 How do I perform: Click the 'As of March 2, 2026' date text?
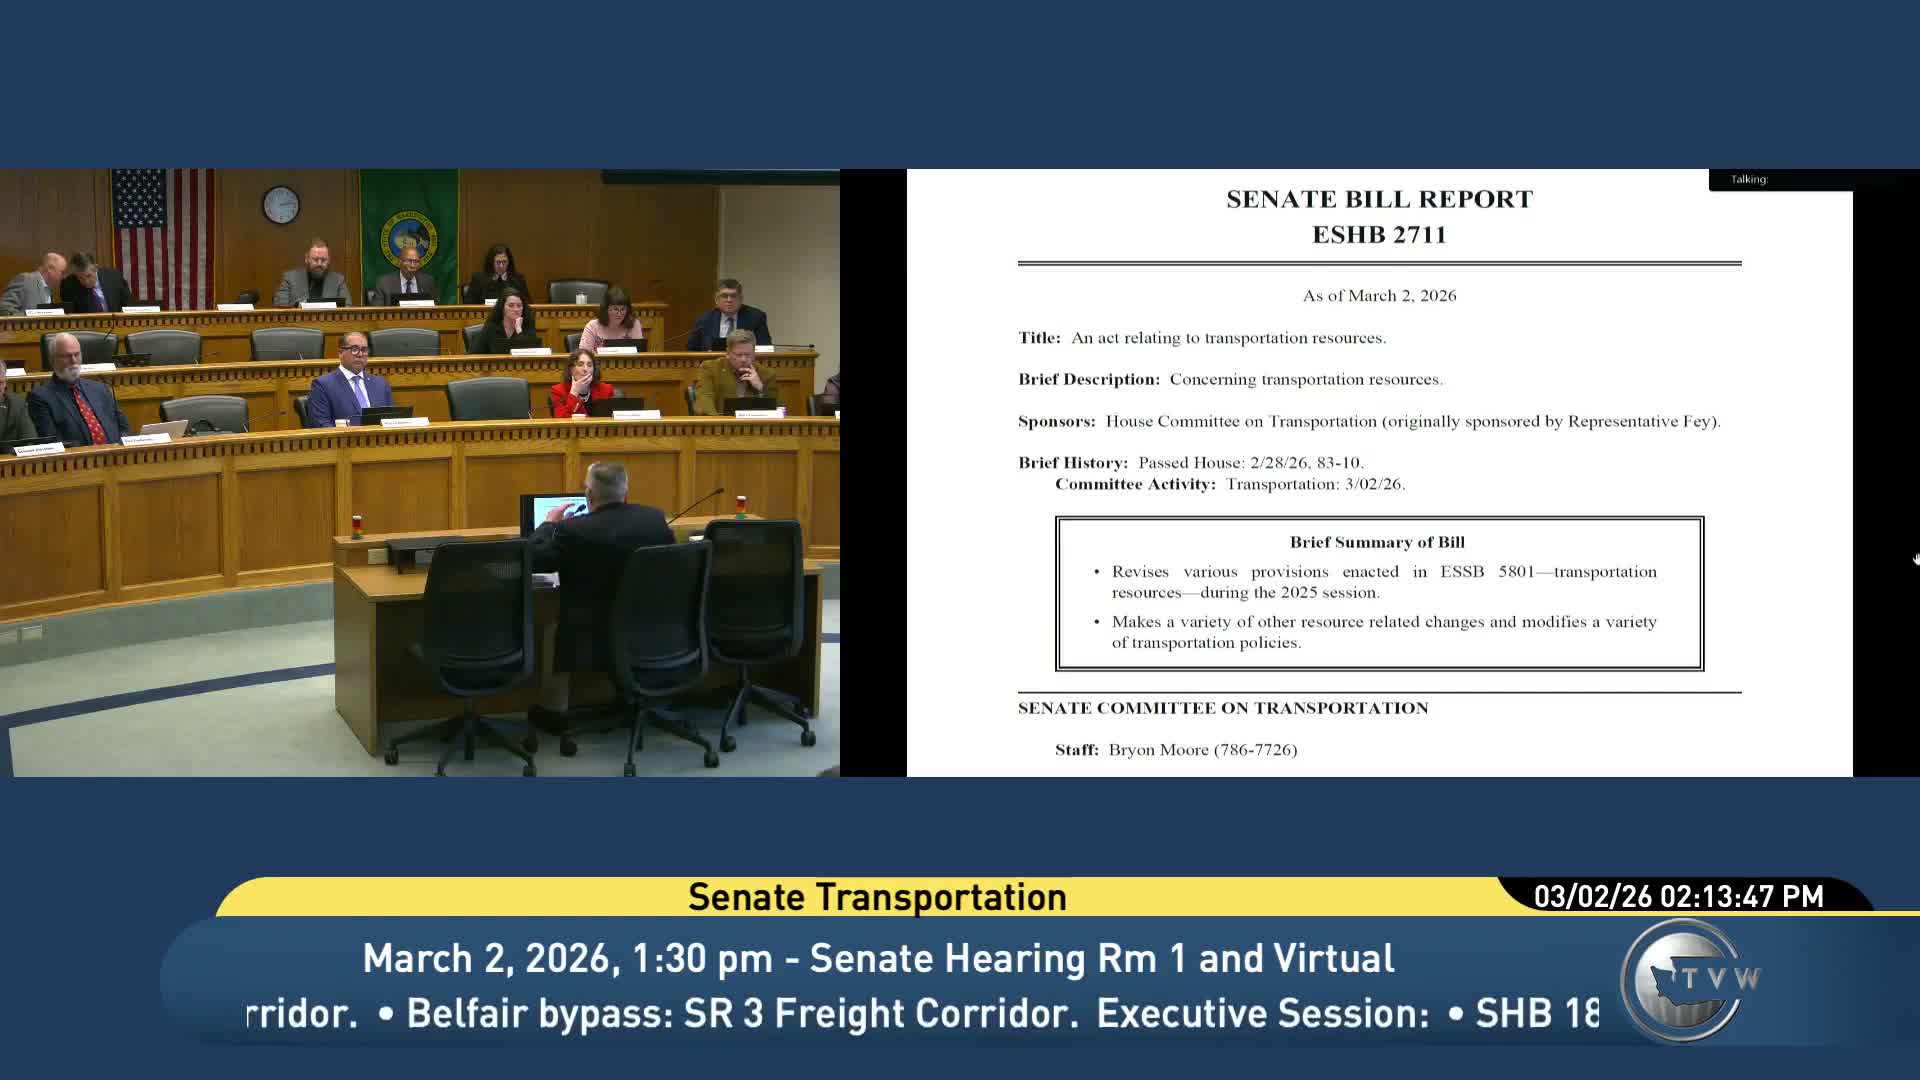[1379, 296]
